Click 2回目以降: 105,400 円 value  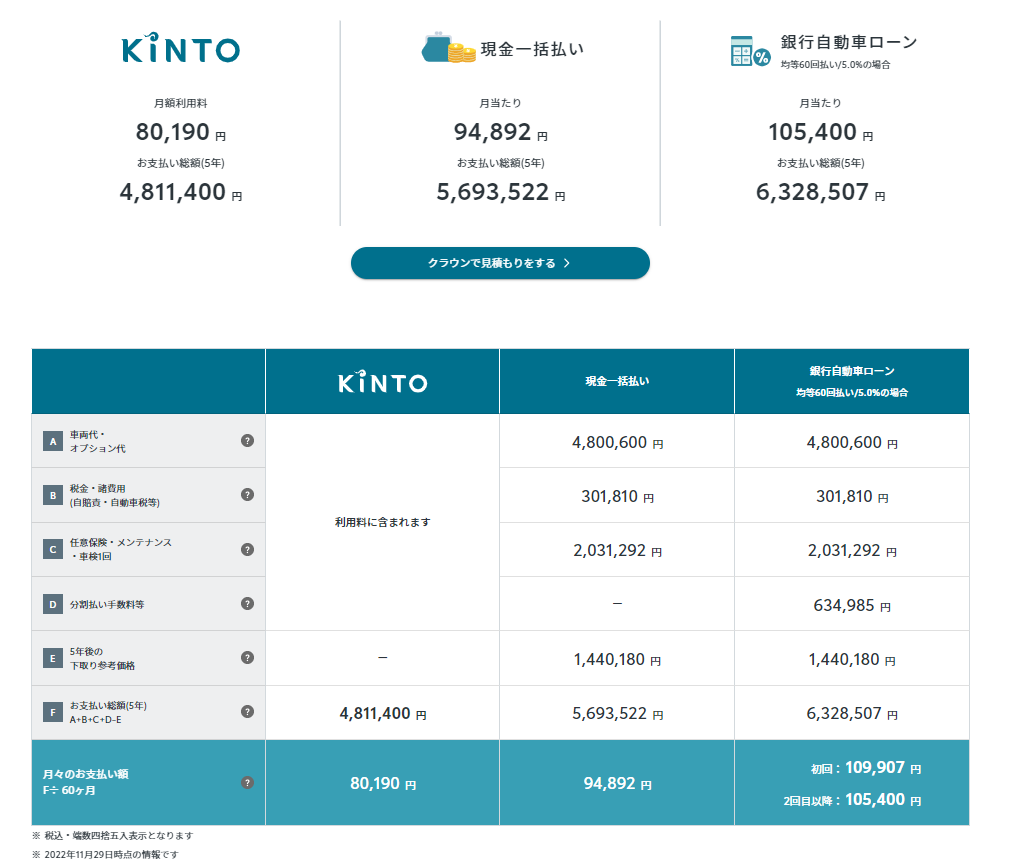click(852, 800)
